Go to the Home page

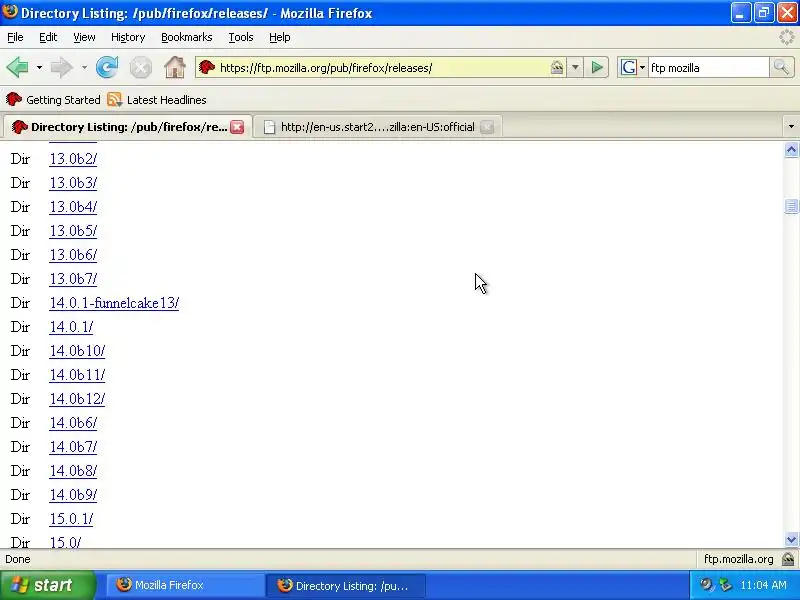(x=174, y=67)
